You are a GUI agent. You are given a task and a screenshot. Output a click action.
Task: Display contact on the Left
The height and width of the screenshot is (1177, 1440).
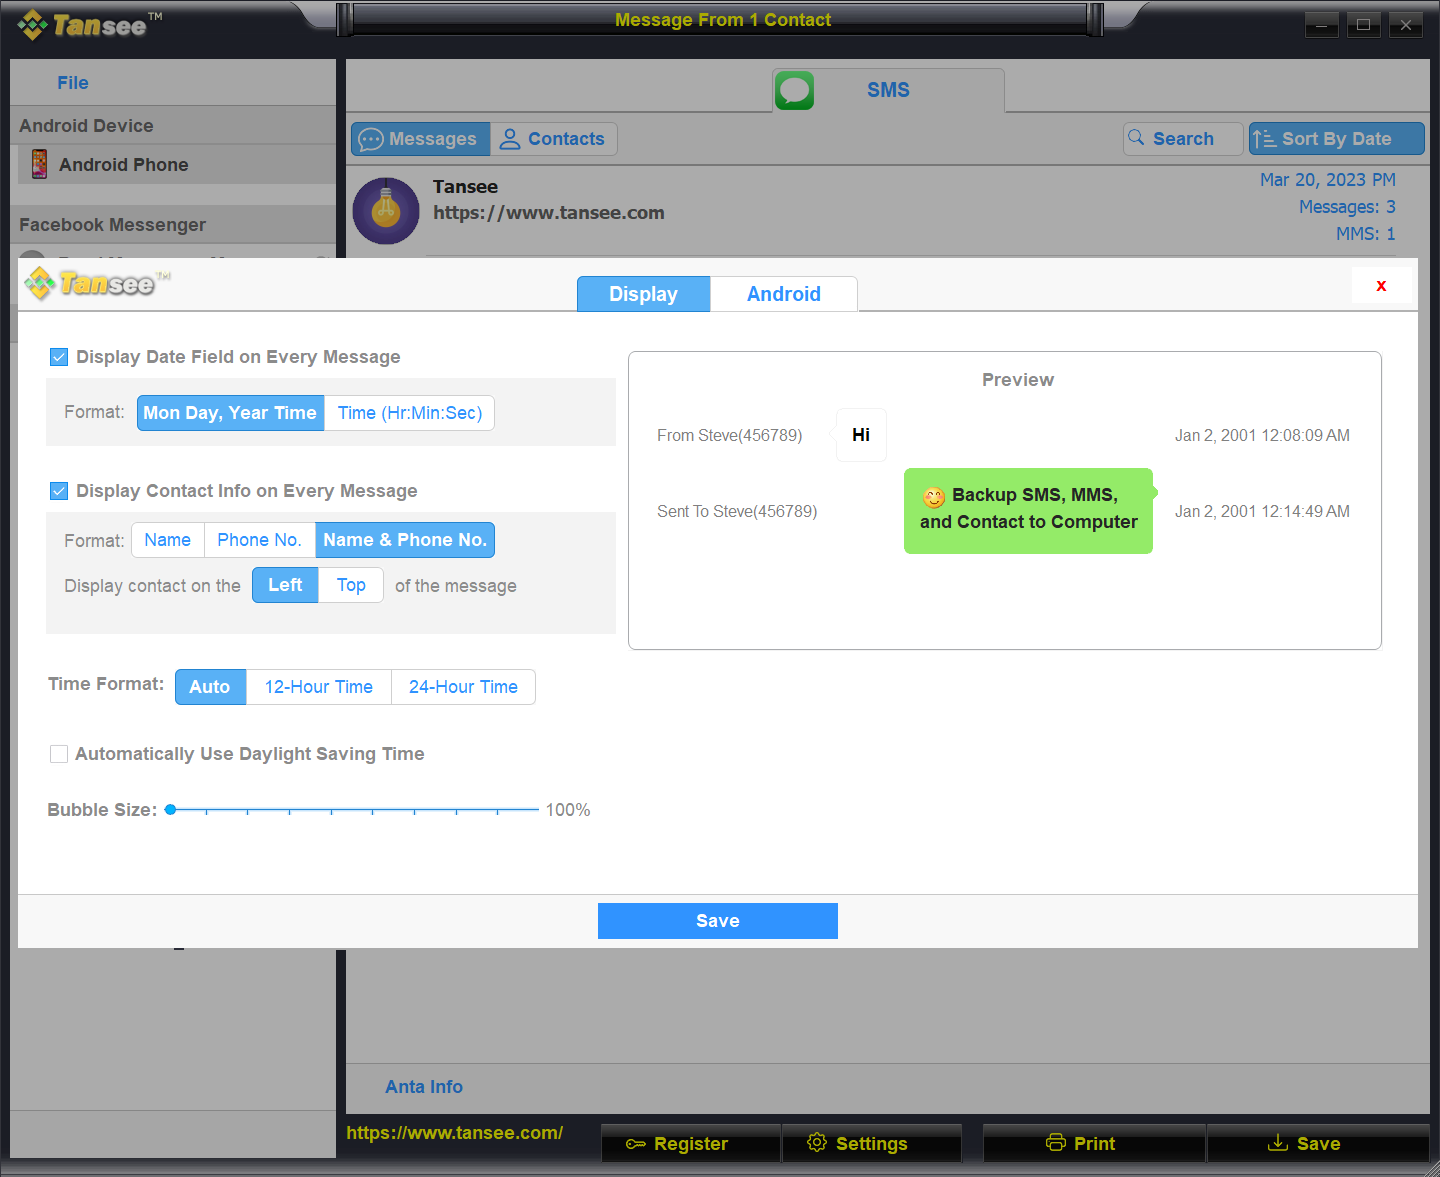click(x=285, y=585)
